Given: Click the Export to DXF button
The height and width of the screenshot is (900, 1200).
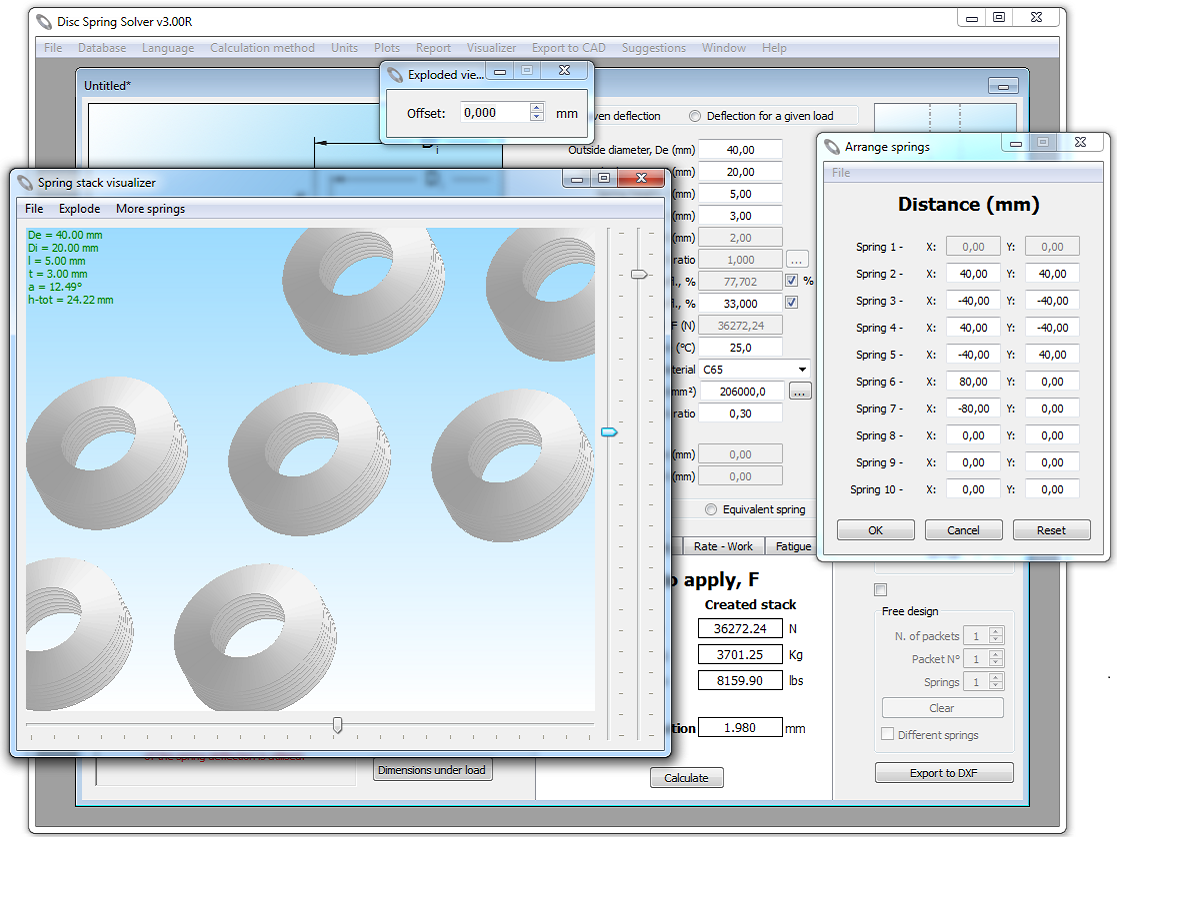Looking at the screenshot, I should coord(945,773).
